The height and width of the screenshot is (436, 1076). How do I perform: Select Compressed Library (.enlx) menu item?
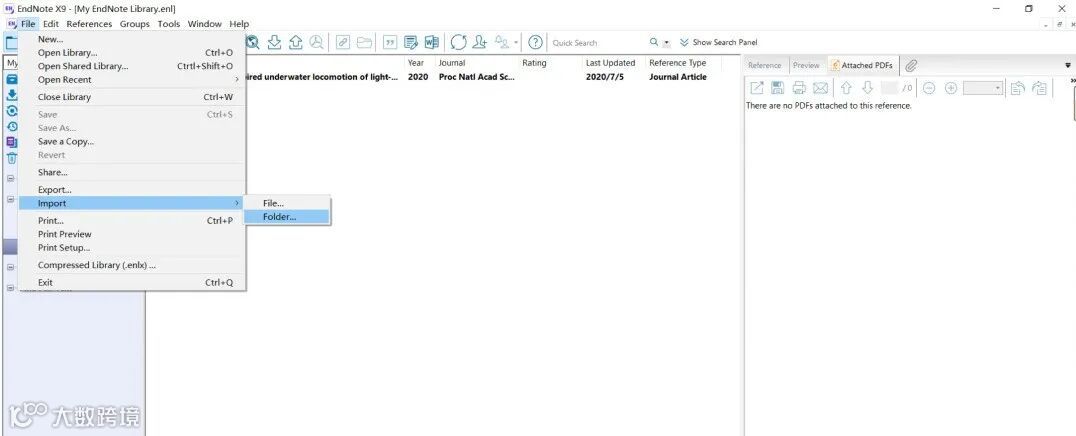pyautogui.click(x=131, y=265)
